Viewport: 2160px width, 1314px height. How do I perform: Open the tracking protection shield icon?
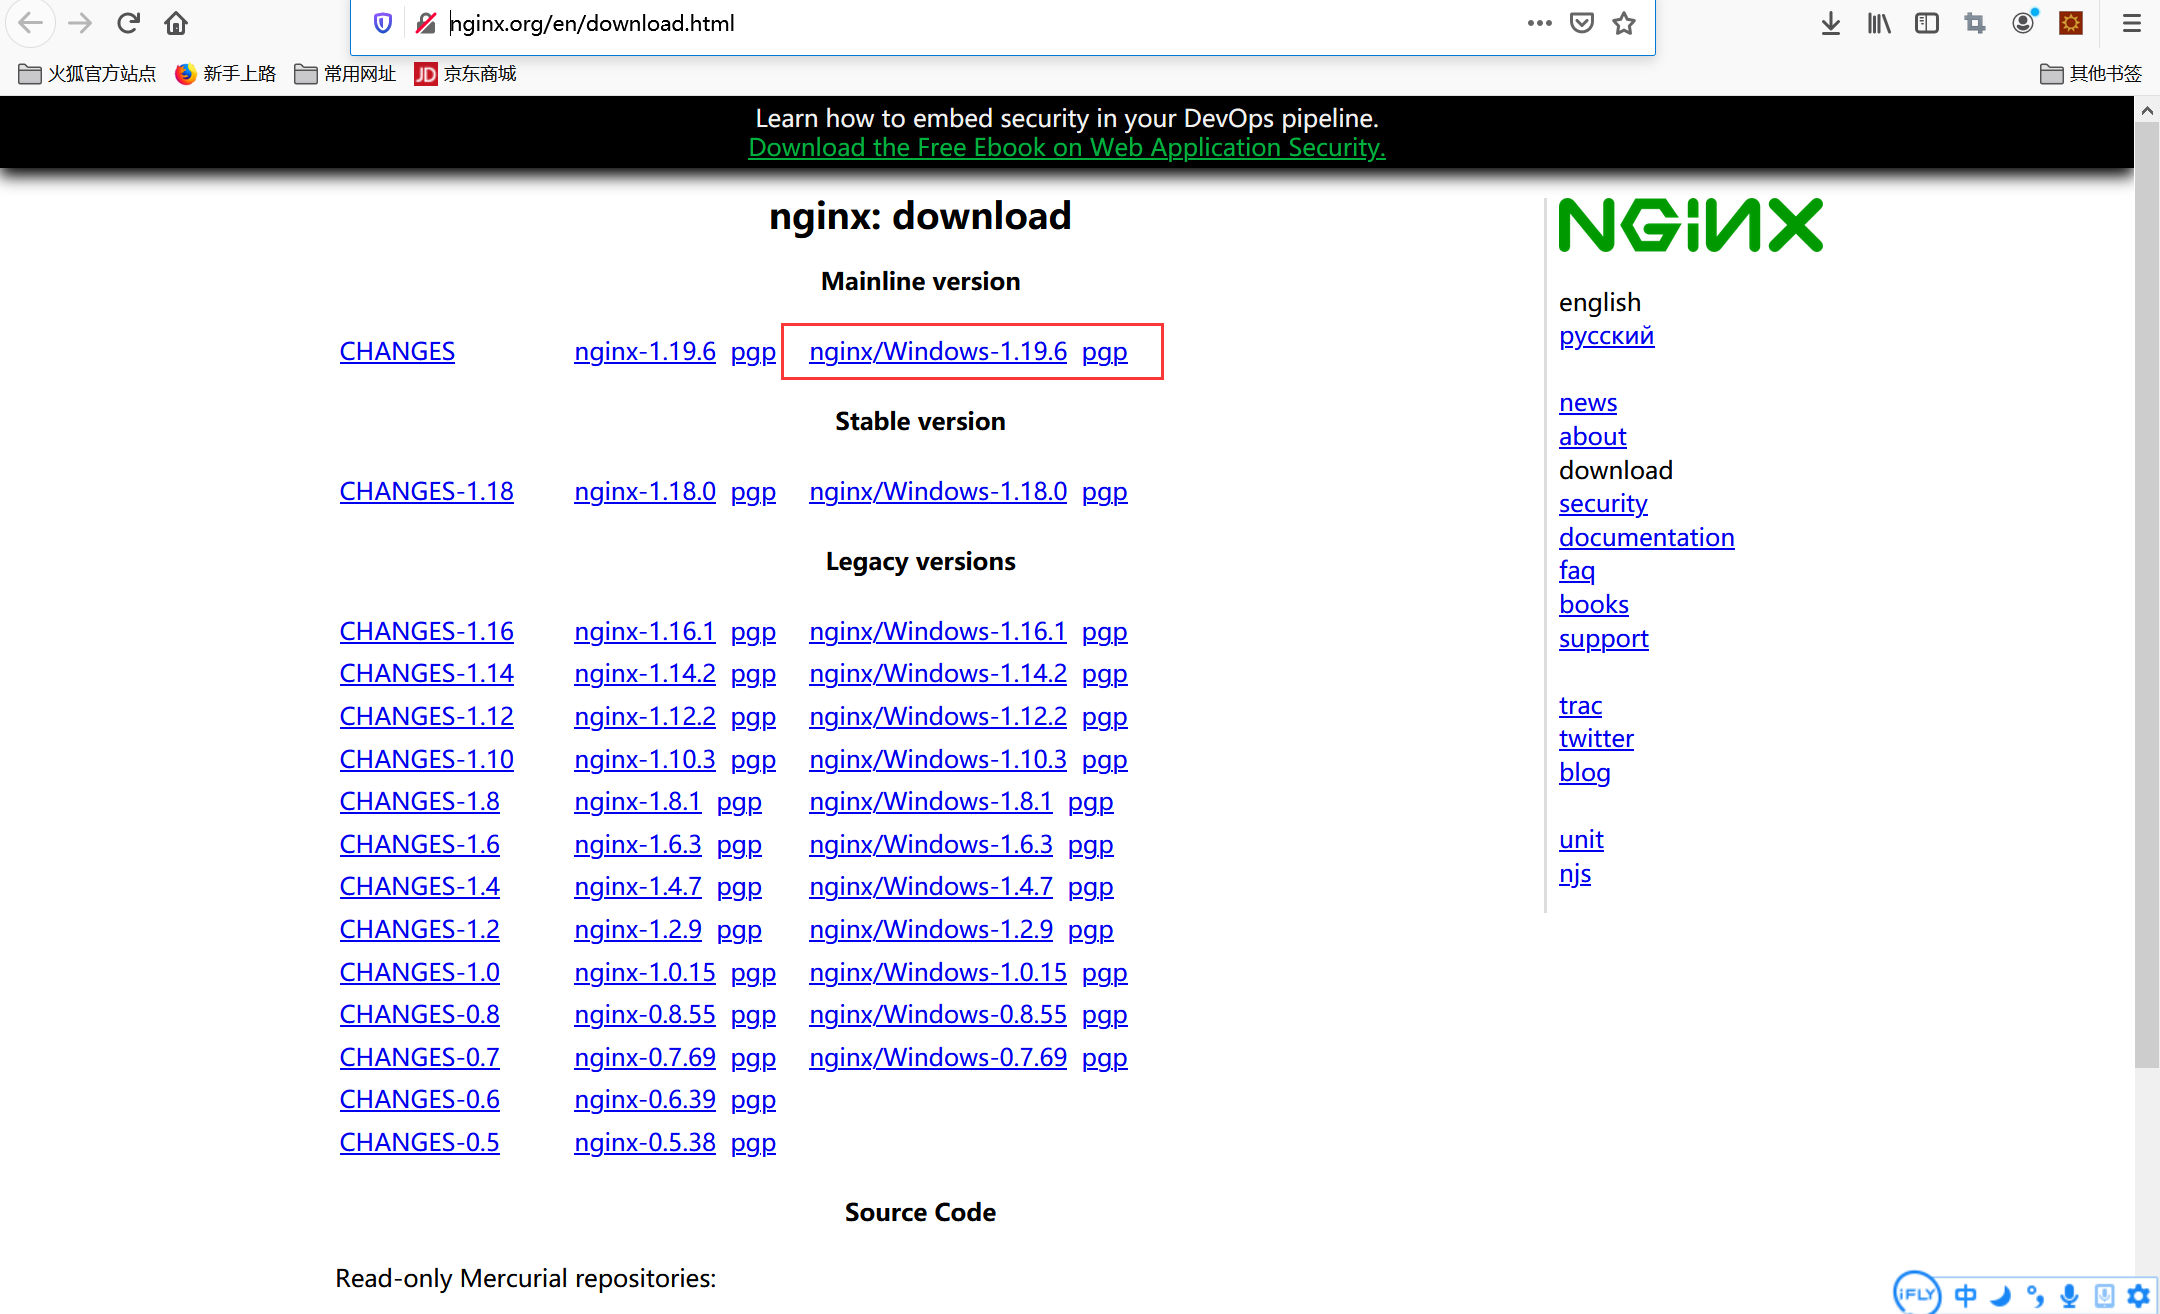tap(383, 23)
